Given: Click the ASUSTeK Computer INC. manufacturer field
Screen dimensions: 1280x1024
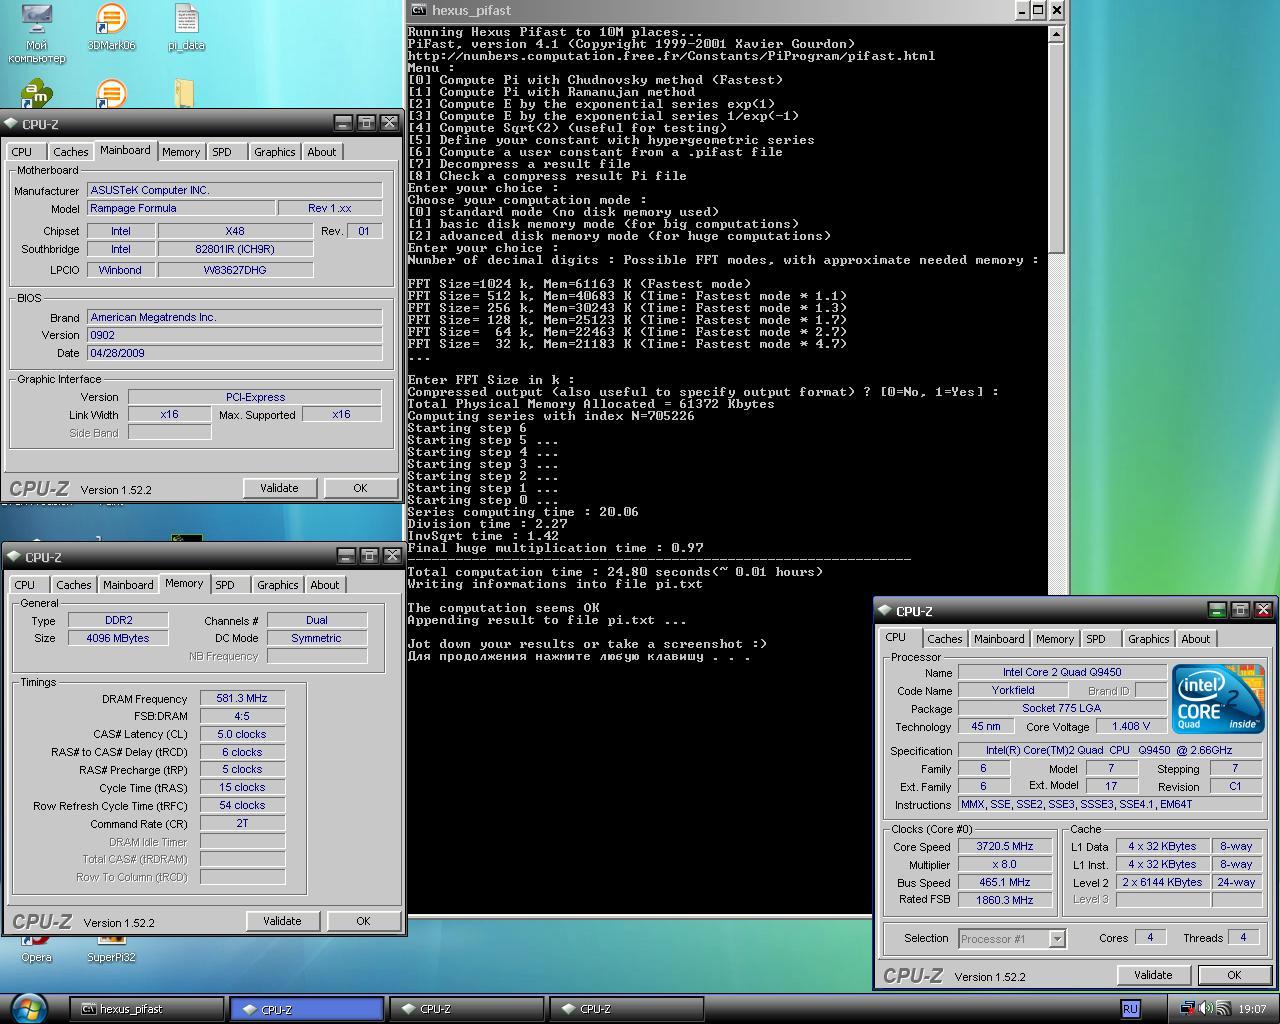Looking at the screenshot, I should pyautogui.click(x=234, y=190).
